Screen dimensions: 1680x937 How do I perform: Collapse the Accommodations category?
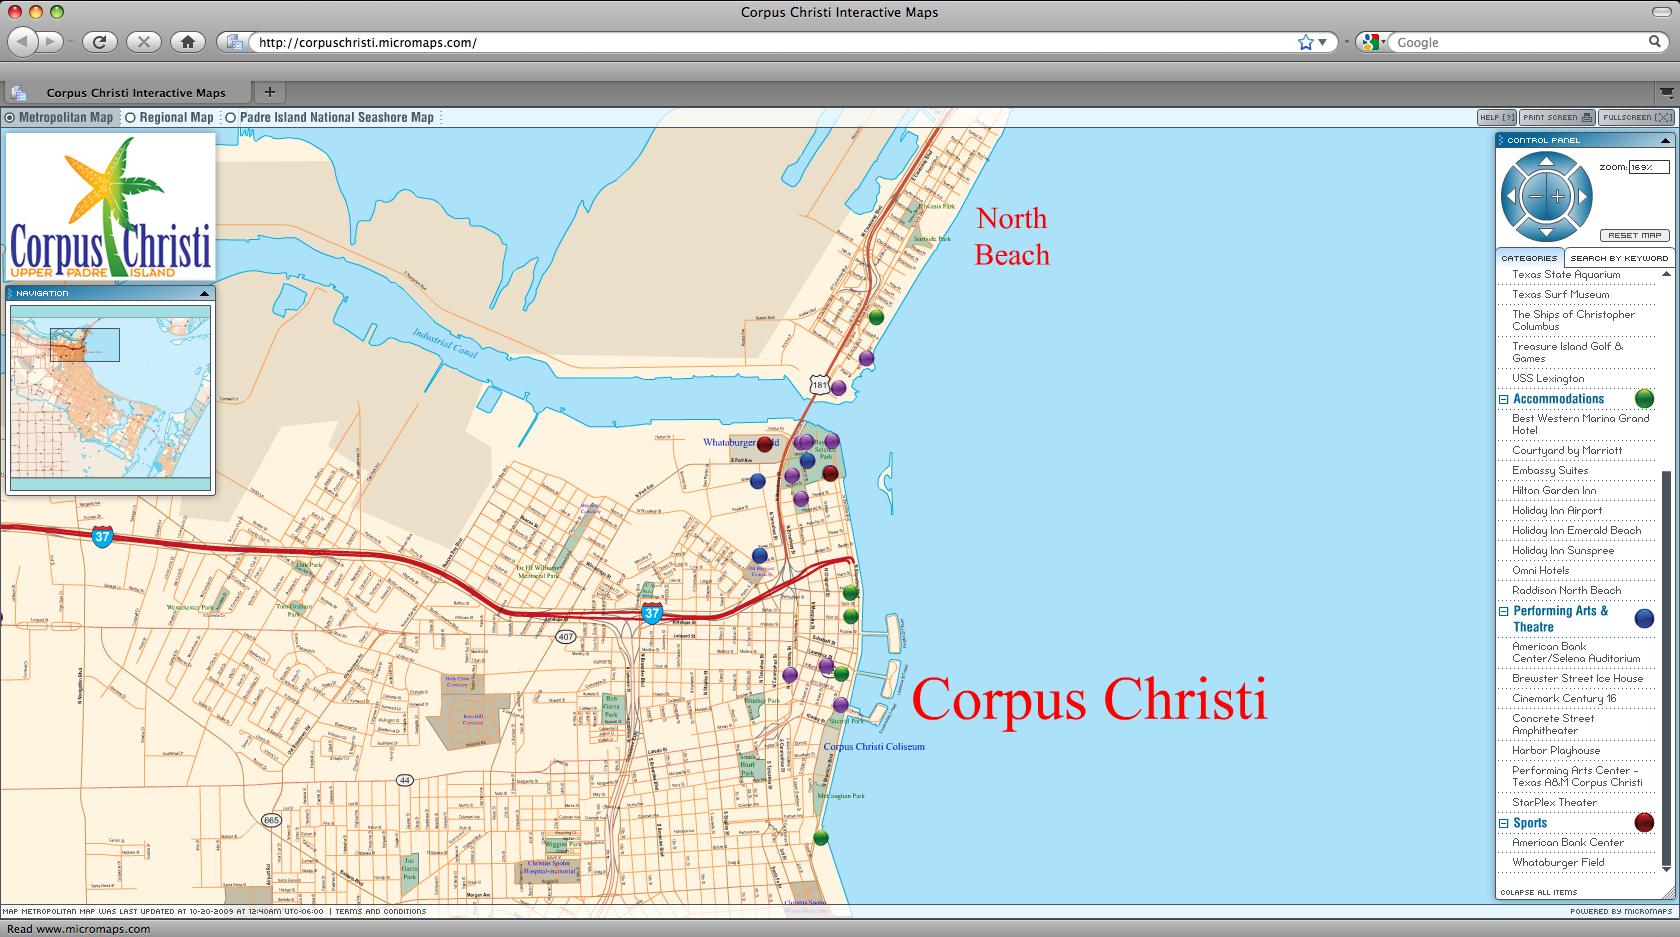pos(1503,399)
